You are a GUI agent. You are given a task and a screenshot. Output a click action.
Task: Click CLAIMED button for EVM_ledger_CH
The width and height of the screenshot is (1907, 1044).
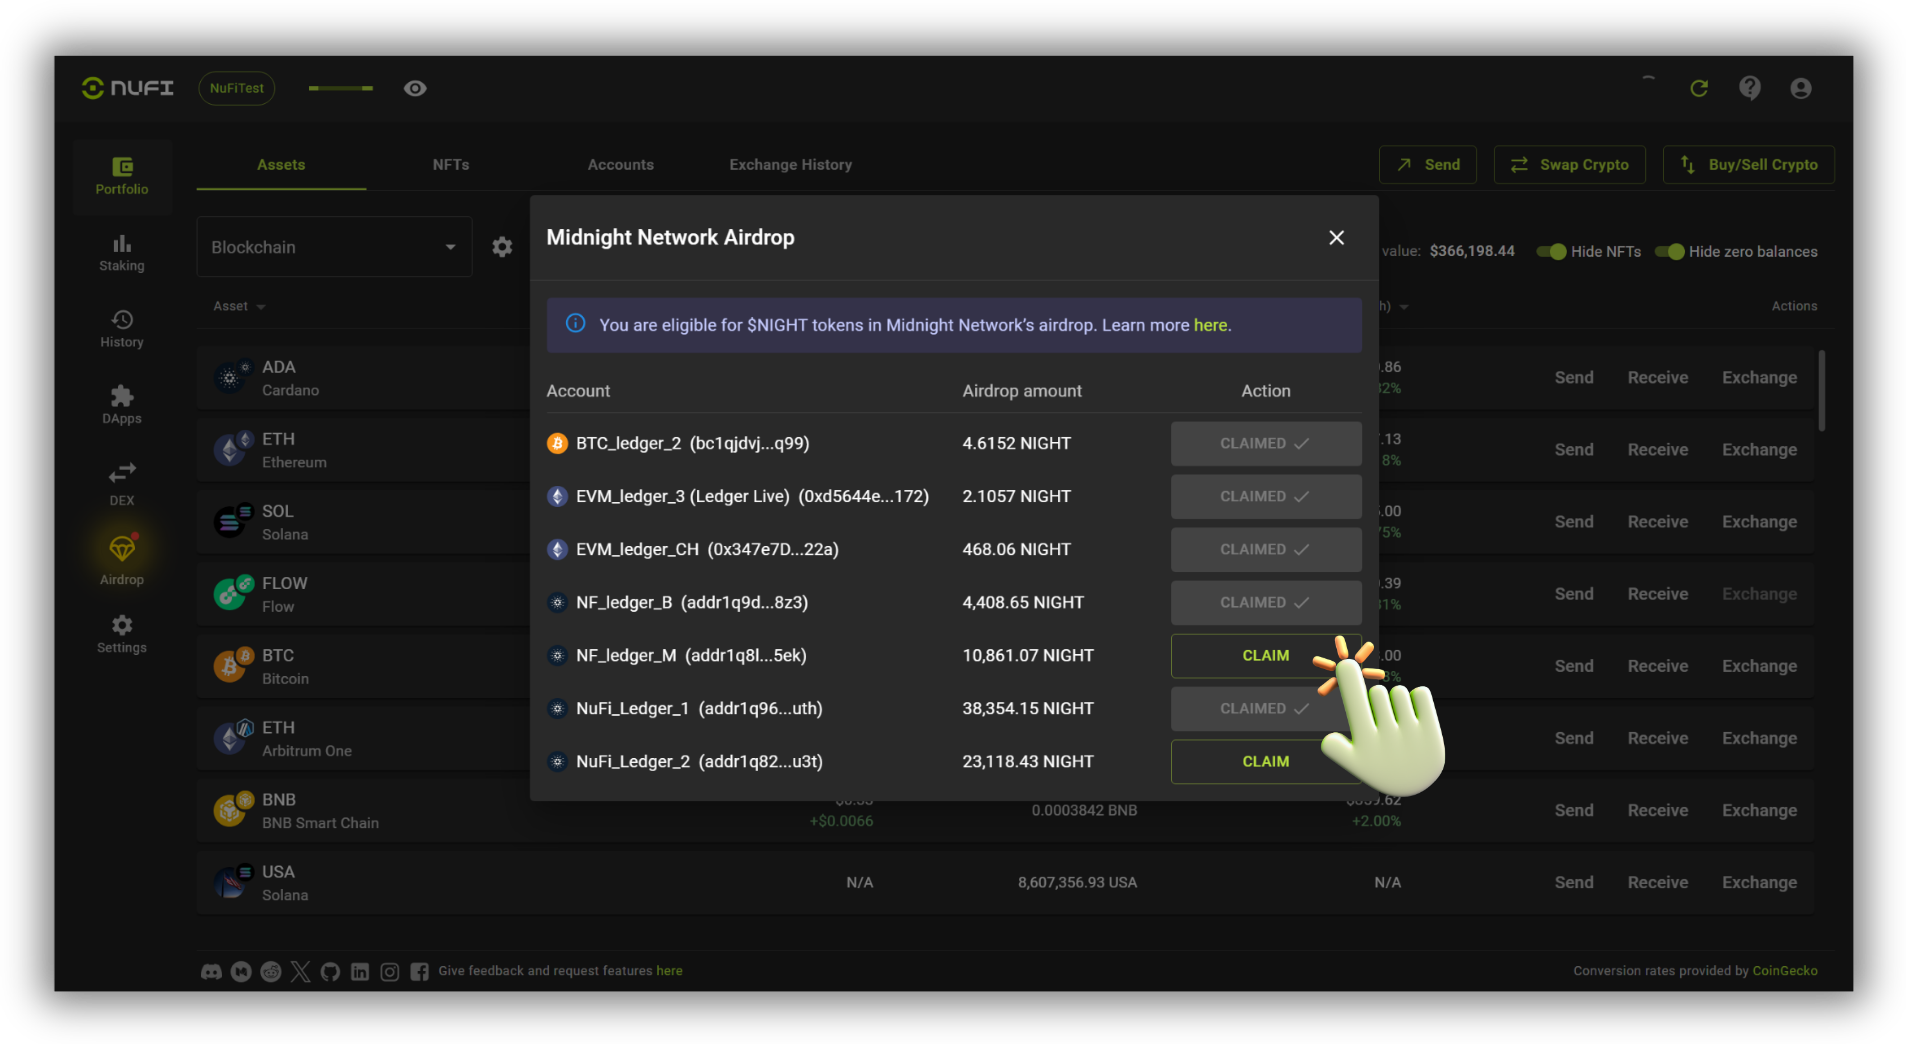tap(1265, 550)
